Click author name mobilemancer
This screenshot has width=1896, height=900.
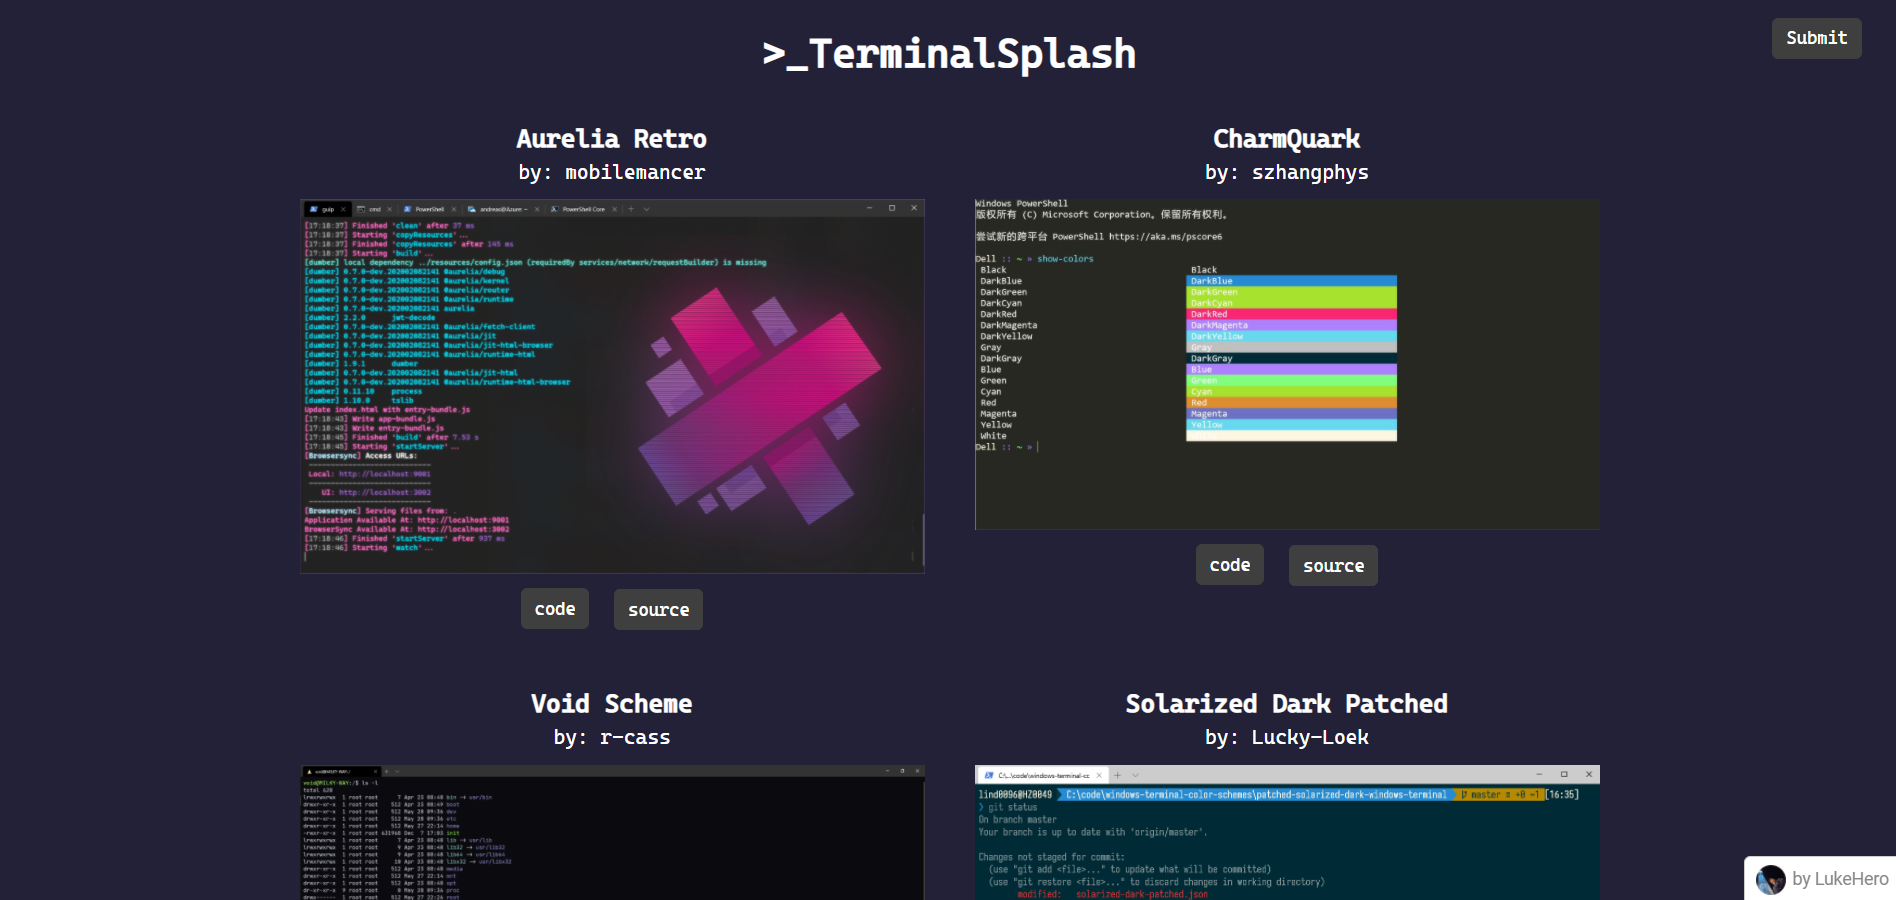point(635,173)
